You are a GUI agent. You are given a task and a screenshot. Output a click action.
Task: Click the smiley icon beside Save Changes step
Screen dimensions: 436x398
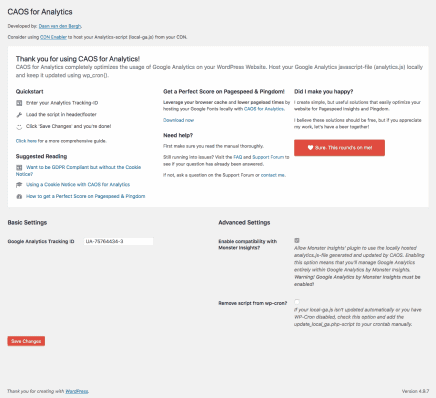(19, 127)
